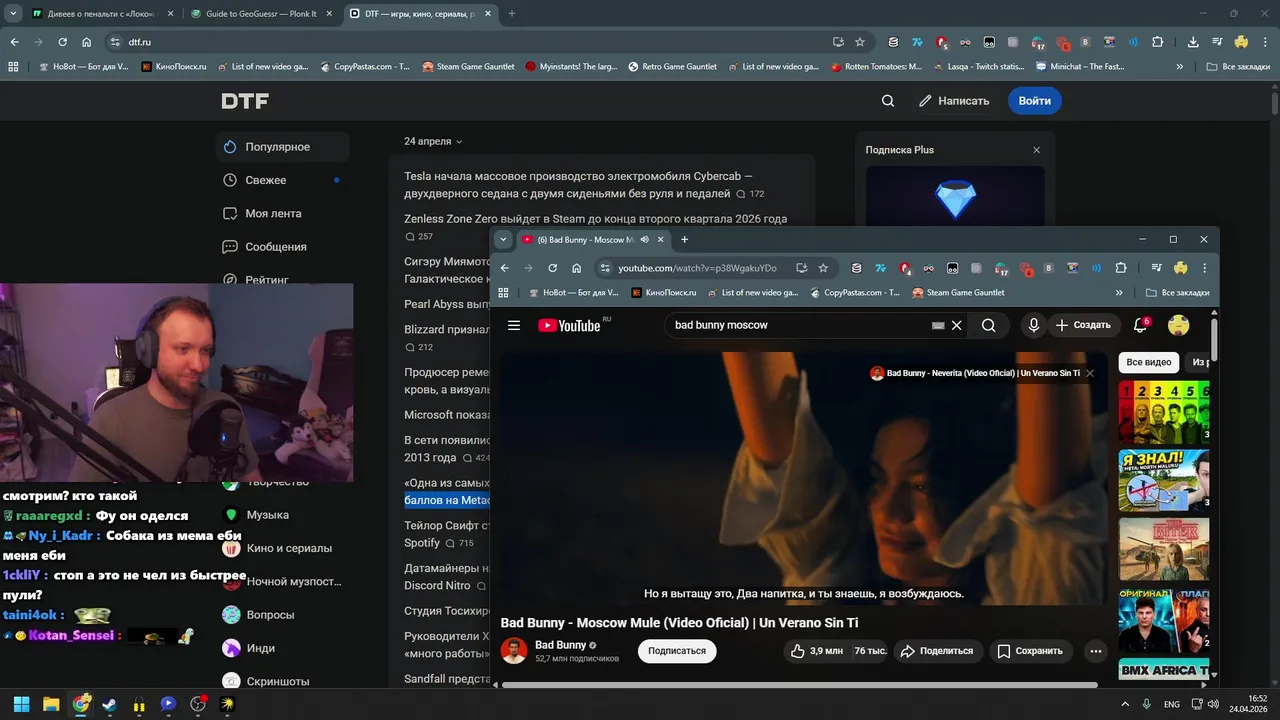This screenshot has height=720, width=1280.
Task: Clear the 'bad bunny moscow' search text
Action: (956, 325)
